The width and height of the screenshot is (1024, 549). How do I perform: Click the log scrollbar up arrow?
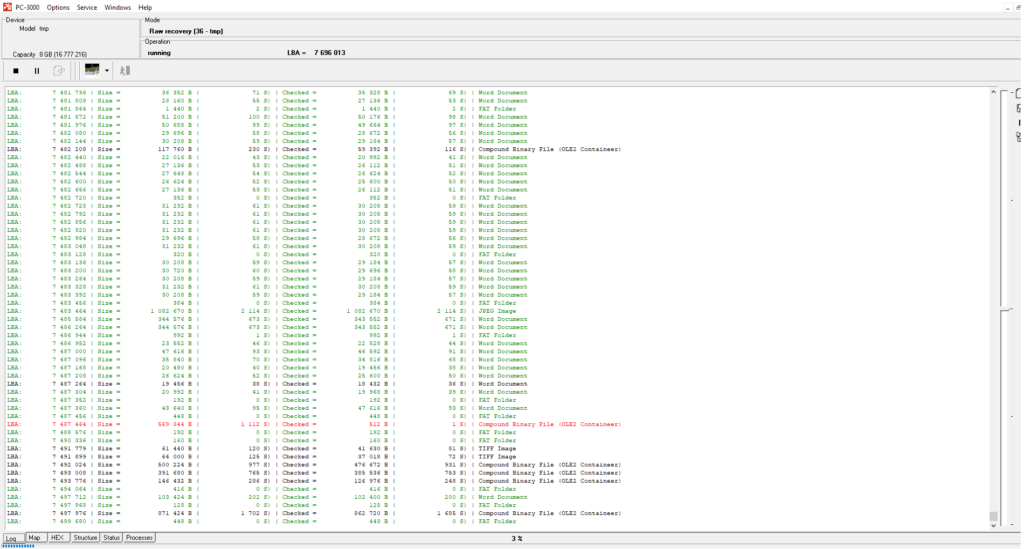(x=993, y=92)
